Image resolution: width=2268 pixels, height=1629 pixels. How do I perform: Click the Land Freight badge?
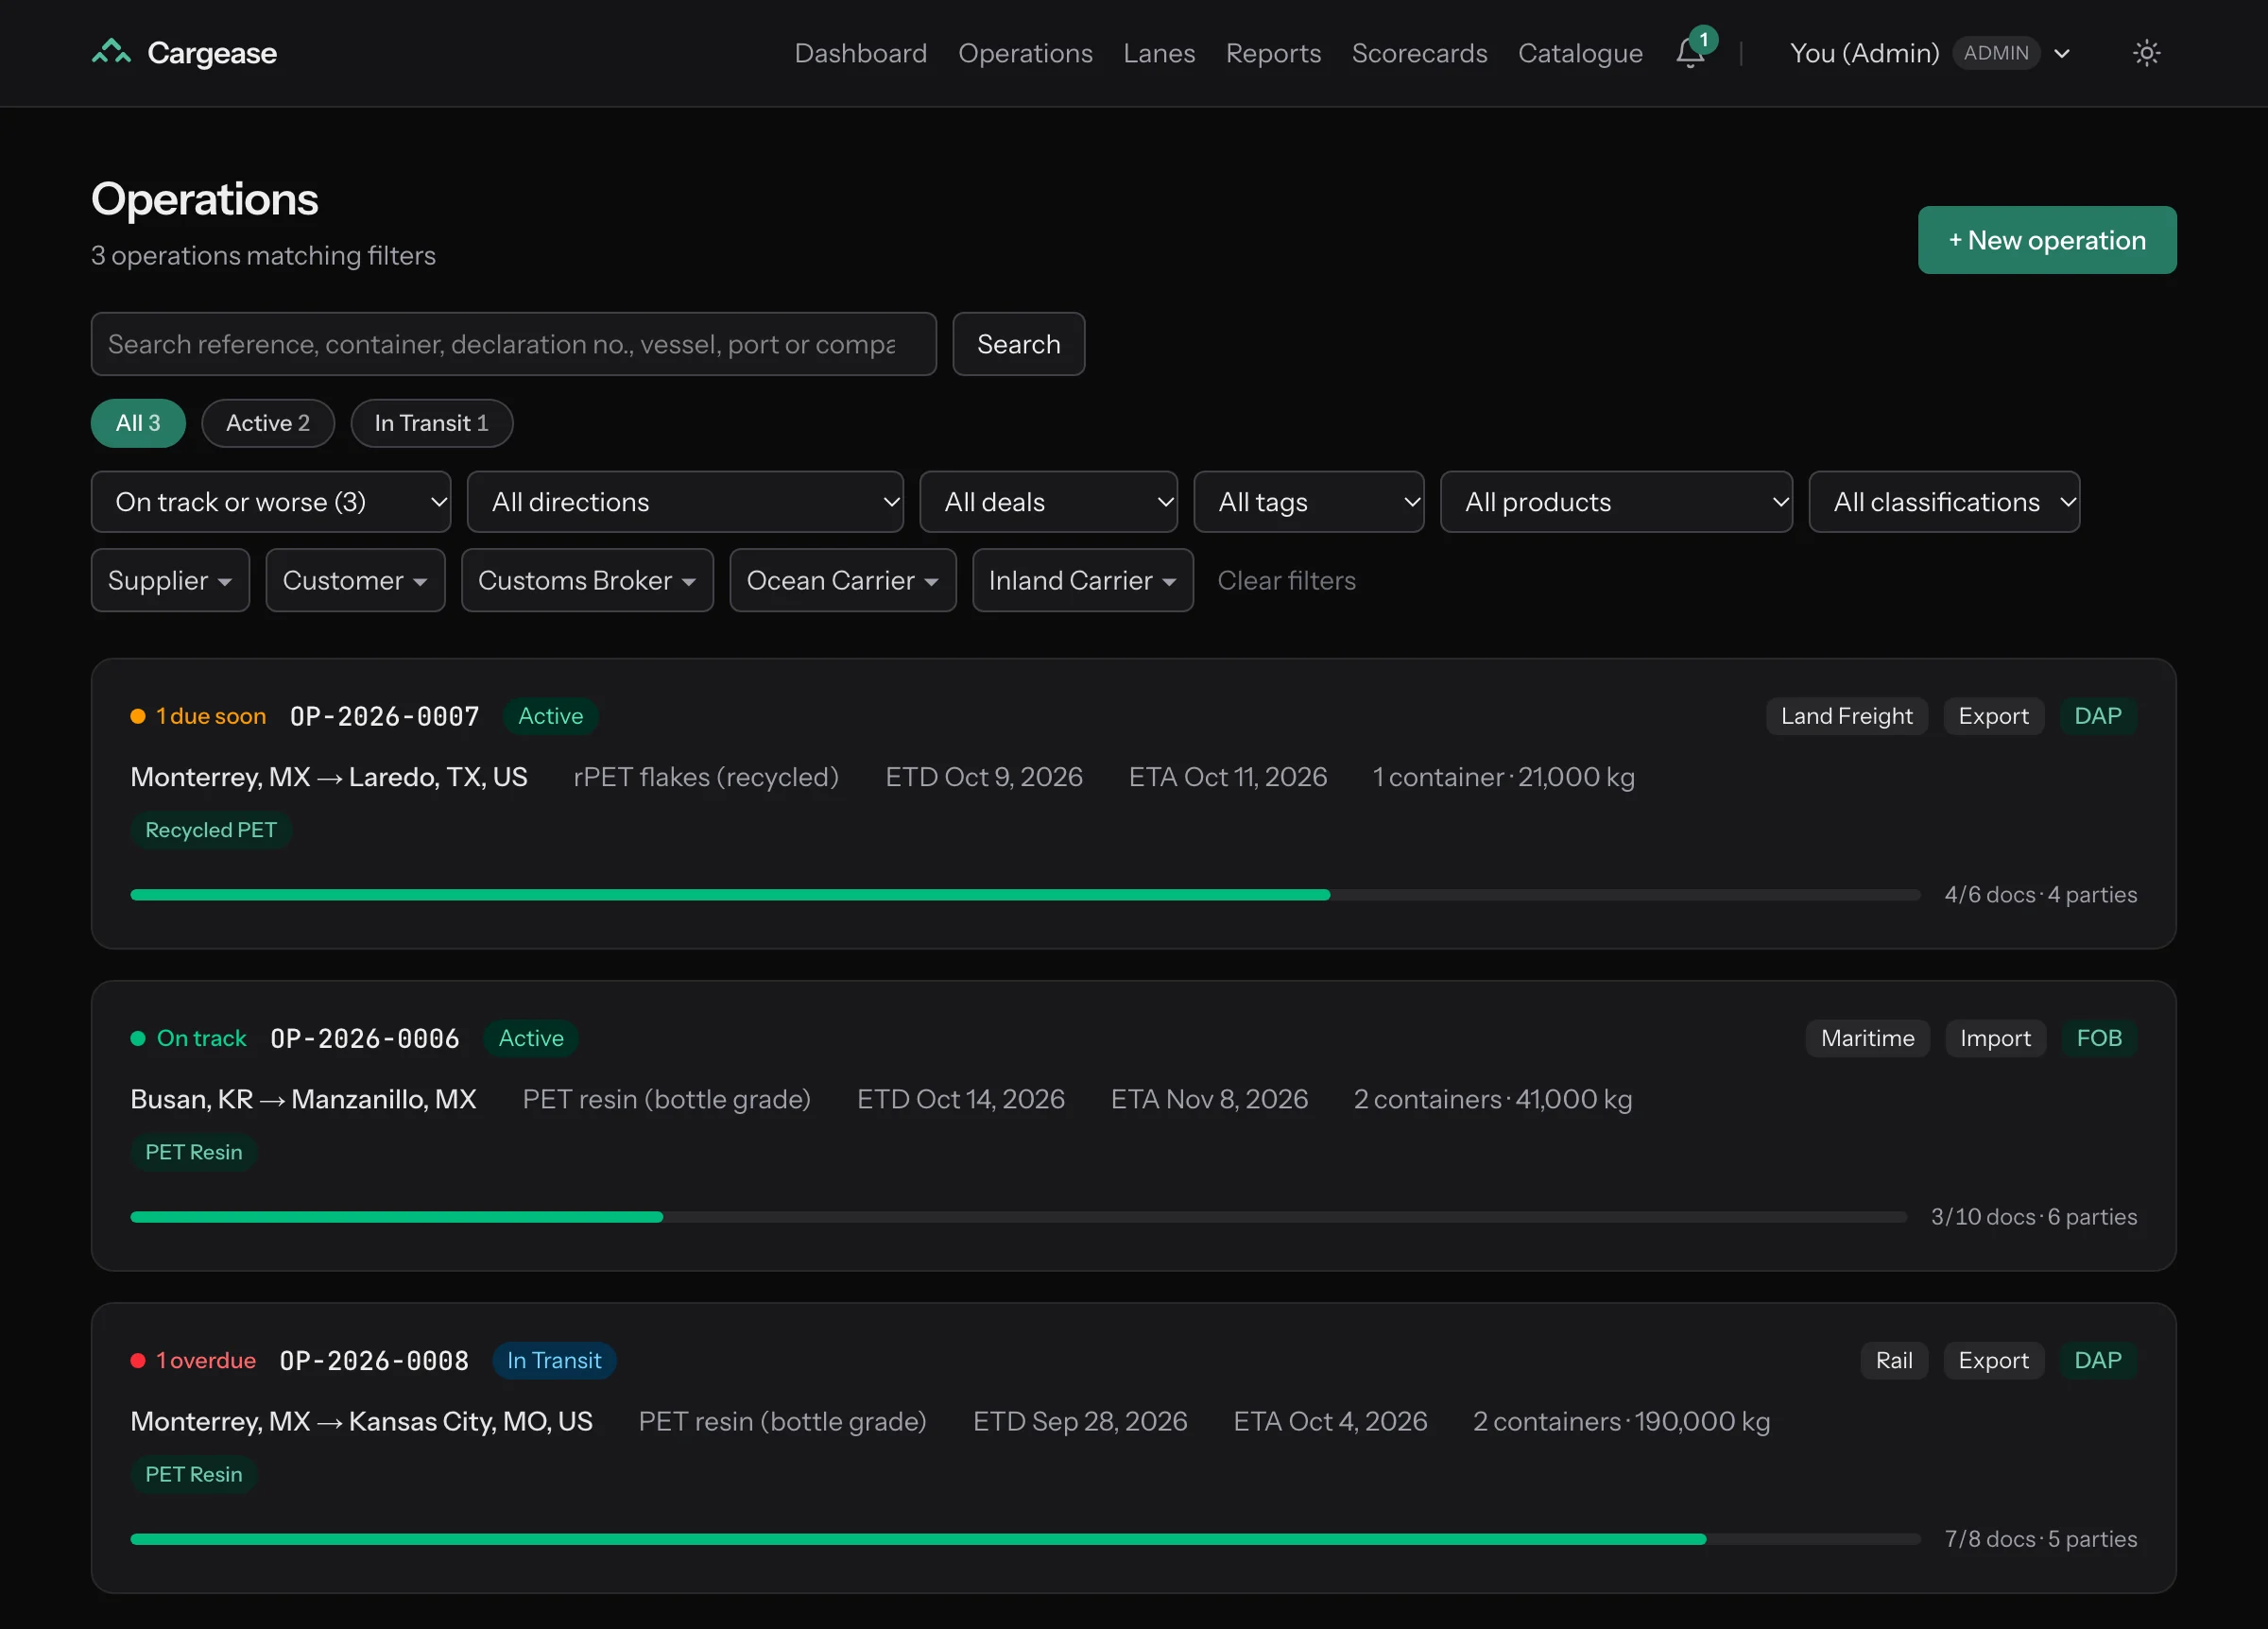click(x=1845, y=716)
